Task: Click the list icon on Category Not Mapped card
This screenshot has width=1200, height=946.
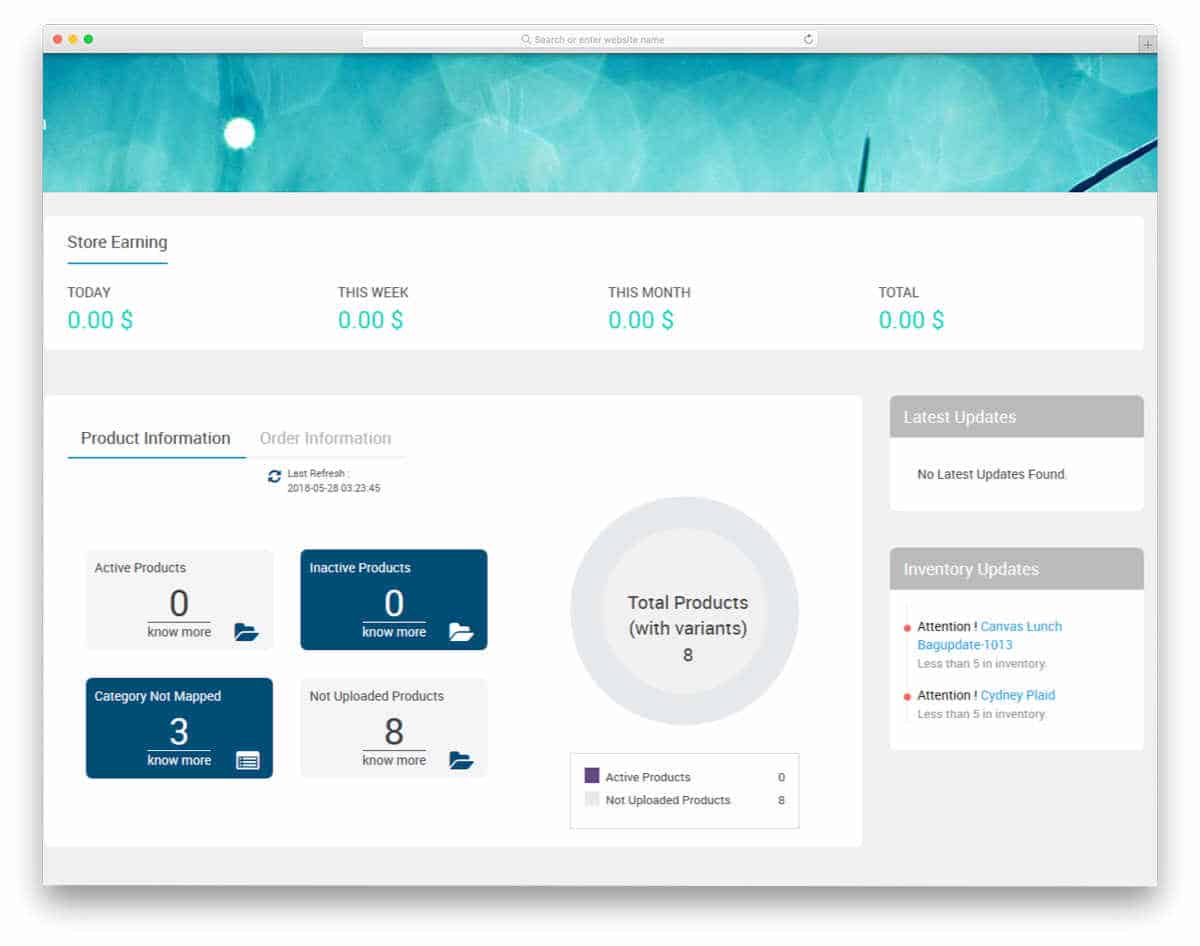Action: [x=246, y=760]
